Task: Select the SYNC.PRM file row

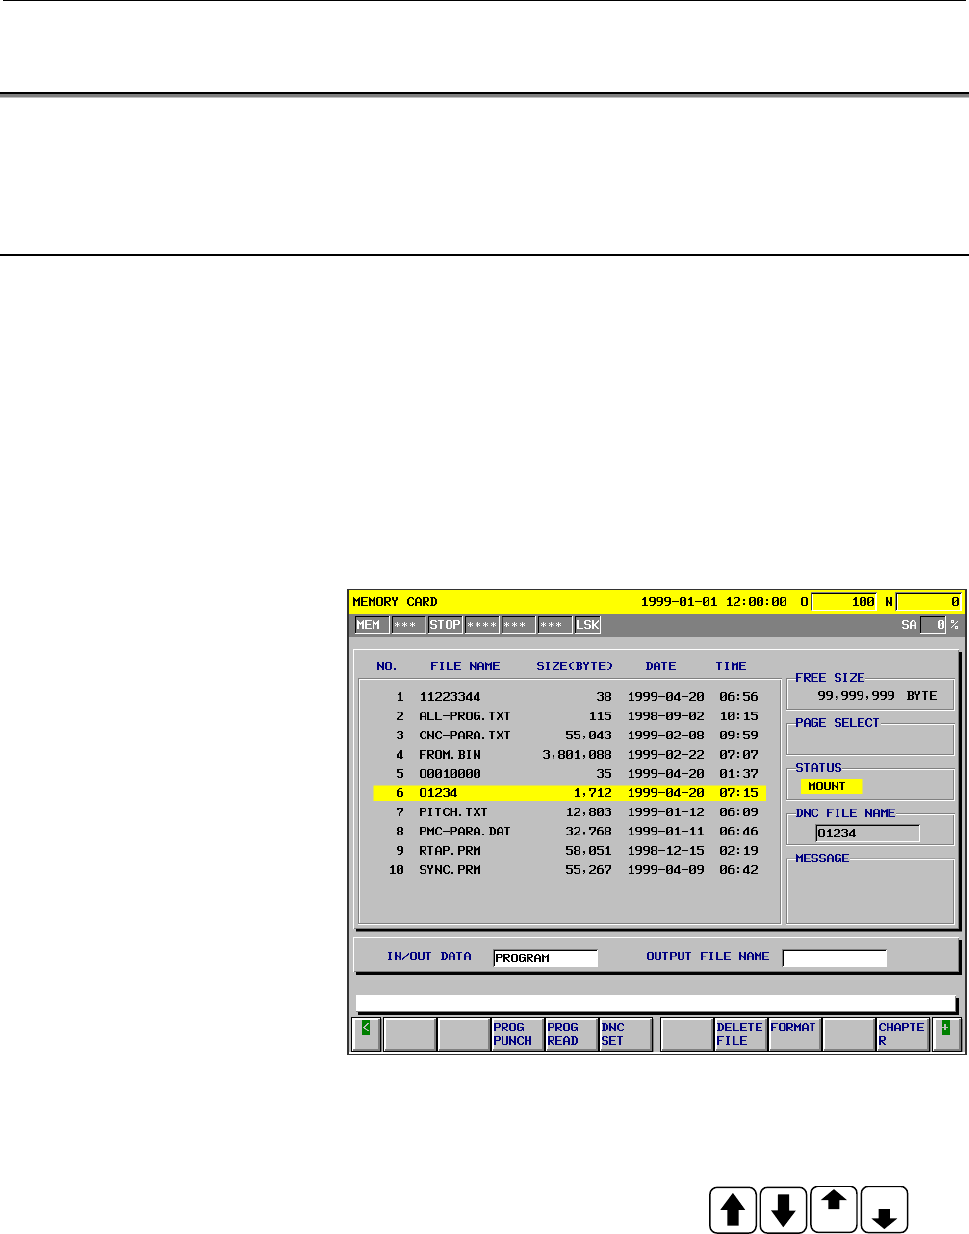Action: click(569, 870)
